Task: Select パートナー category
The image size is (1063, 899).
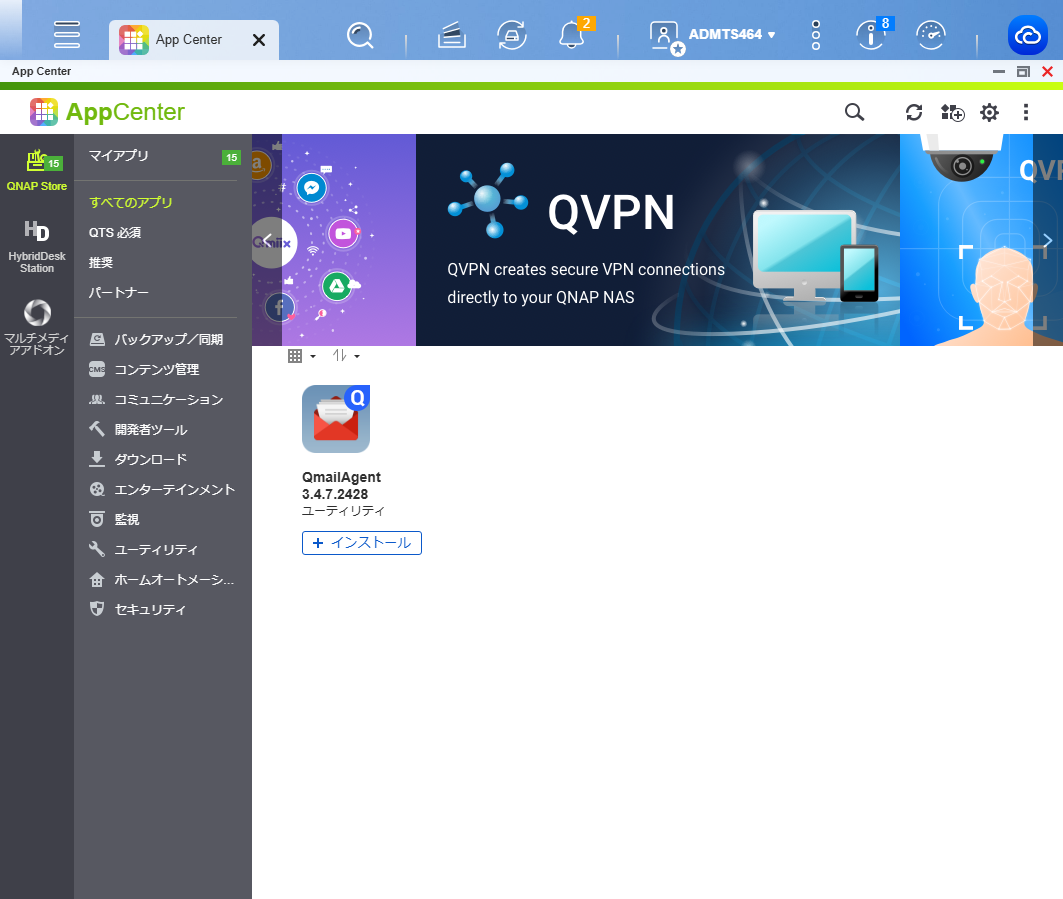Action: click(x=119, y=292)
